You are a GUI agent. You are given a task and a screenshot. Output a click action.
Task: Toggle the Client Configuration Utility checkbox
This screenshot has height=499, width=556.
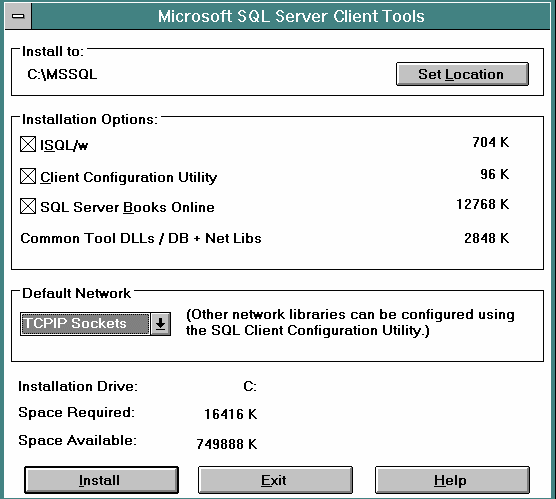coord(28,176)
